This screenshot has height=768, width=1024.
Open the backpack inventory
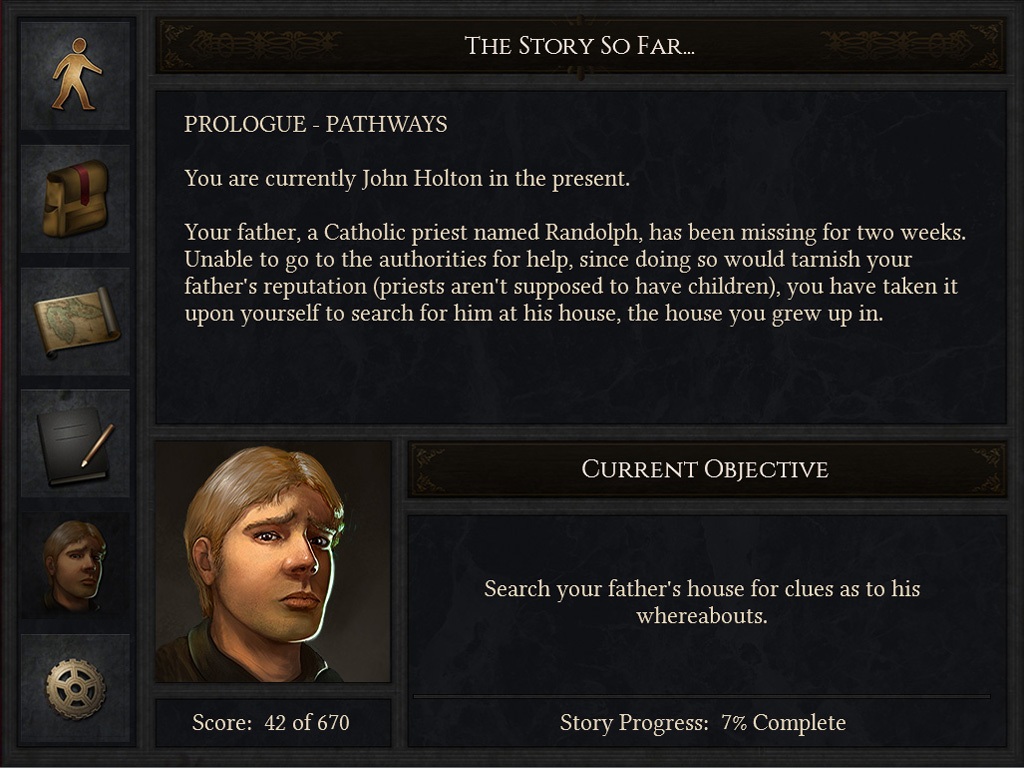76,197
